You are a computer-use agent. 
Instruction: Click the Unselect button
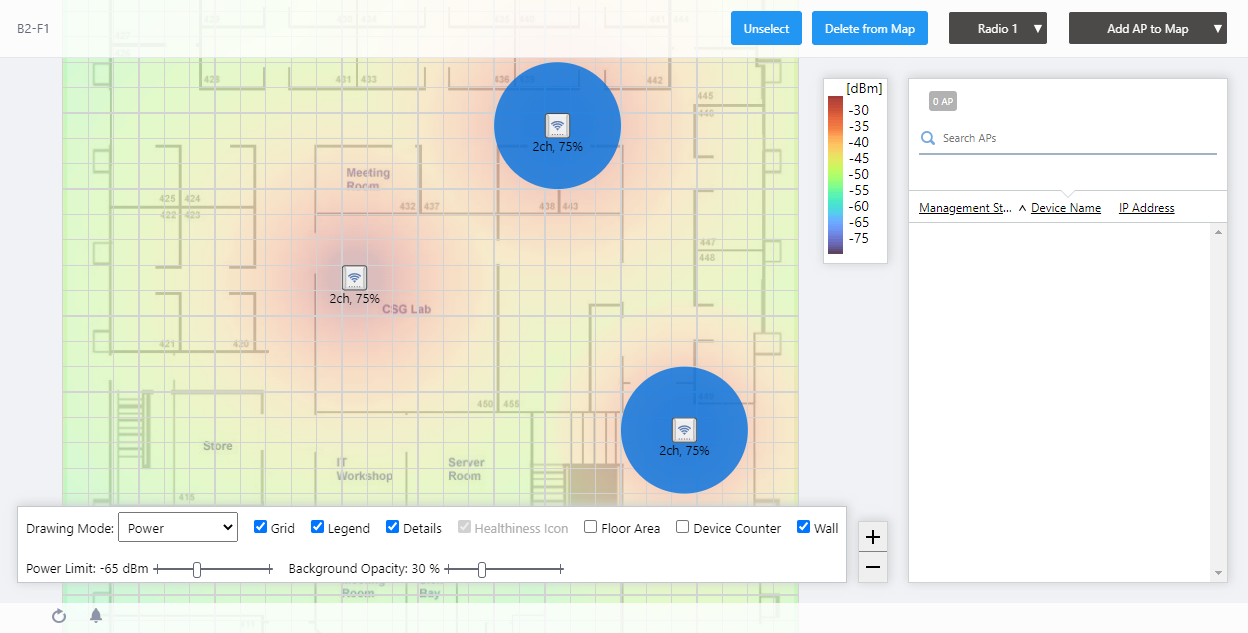pos(766,29)
